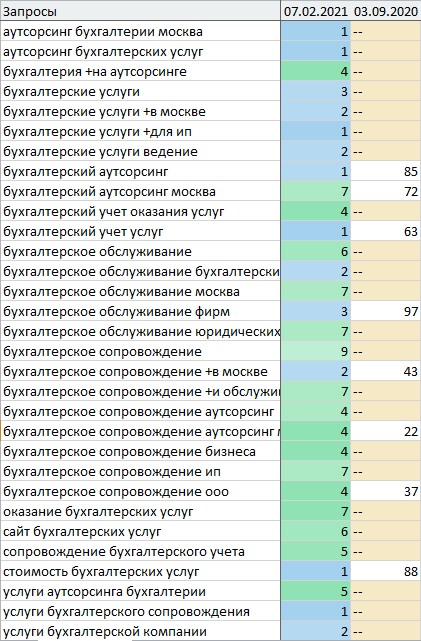Screen dimensions: 421x641
Task: Select 'сайт бухгалтерских услуг' cell
Action: 140,532
